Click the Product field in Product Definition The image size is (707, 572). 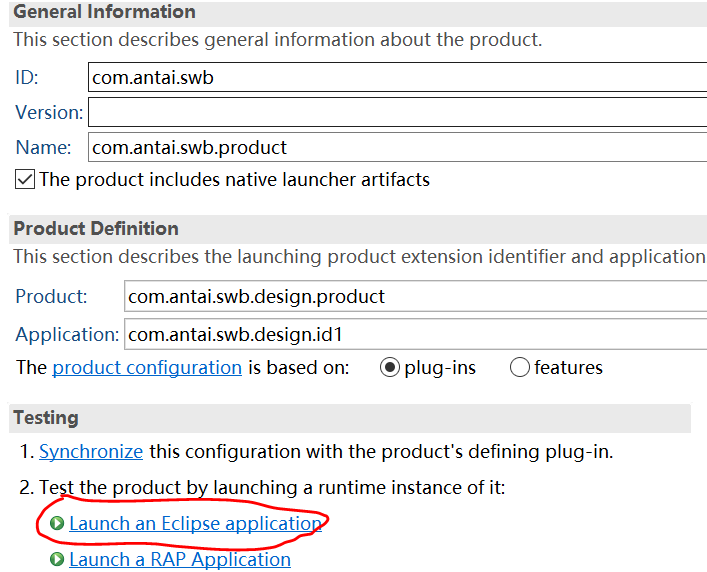pos(416,296)
